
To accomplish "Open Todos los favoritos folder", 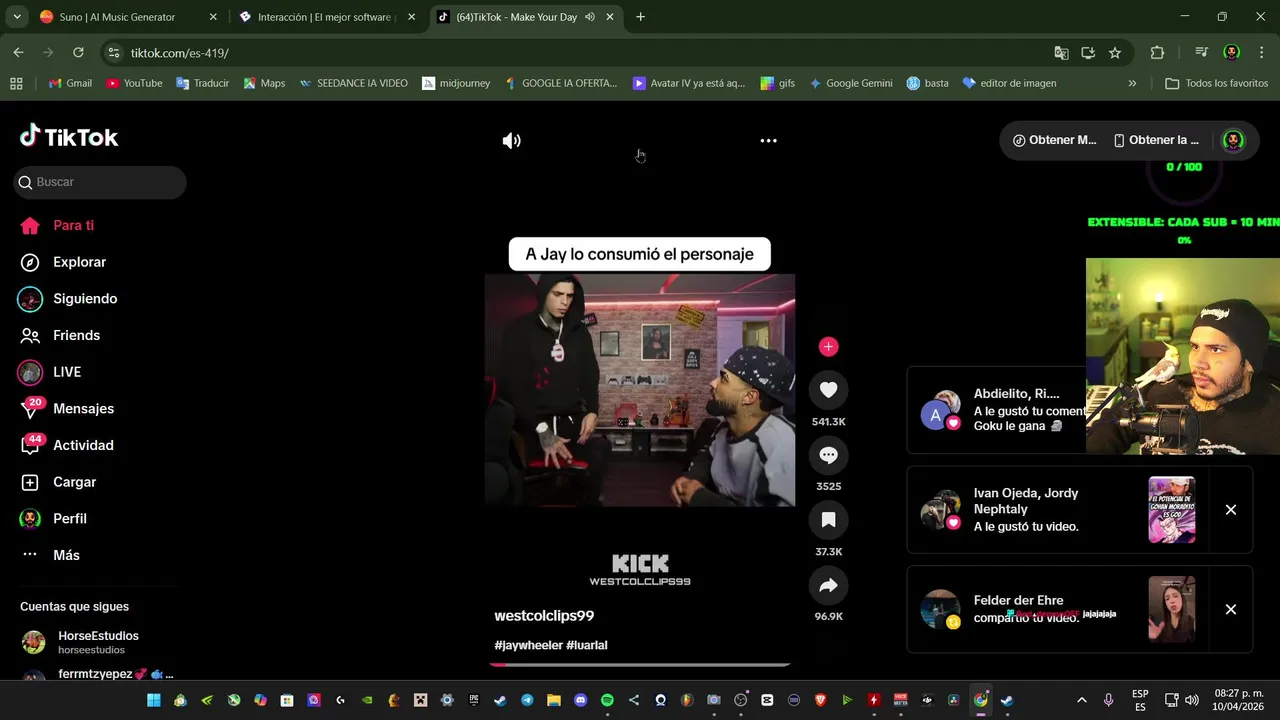I will tap(1216, 83).
